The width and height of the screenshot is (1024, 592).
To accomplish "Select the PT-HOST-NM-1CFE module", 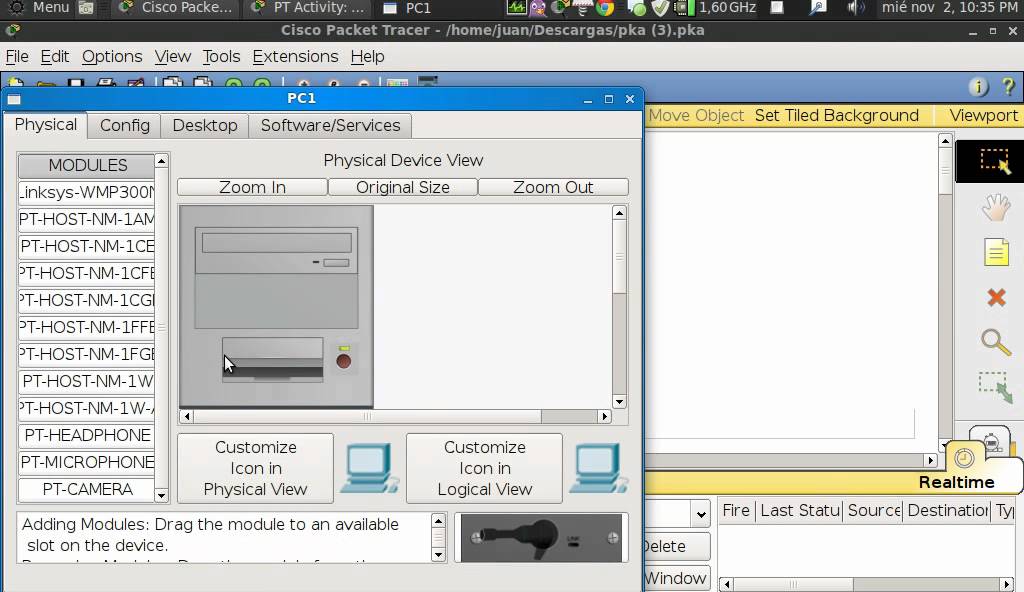I will (87, 273).
